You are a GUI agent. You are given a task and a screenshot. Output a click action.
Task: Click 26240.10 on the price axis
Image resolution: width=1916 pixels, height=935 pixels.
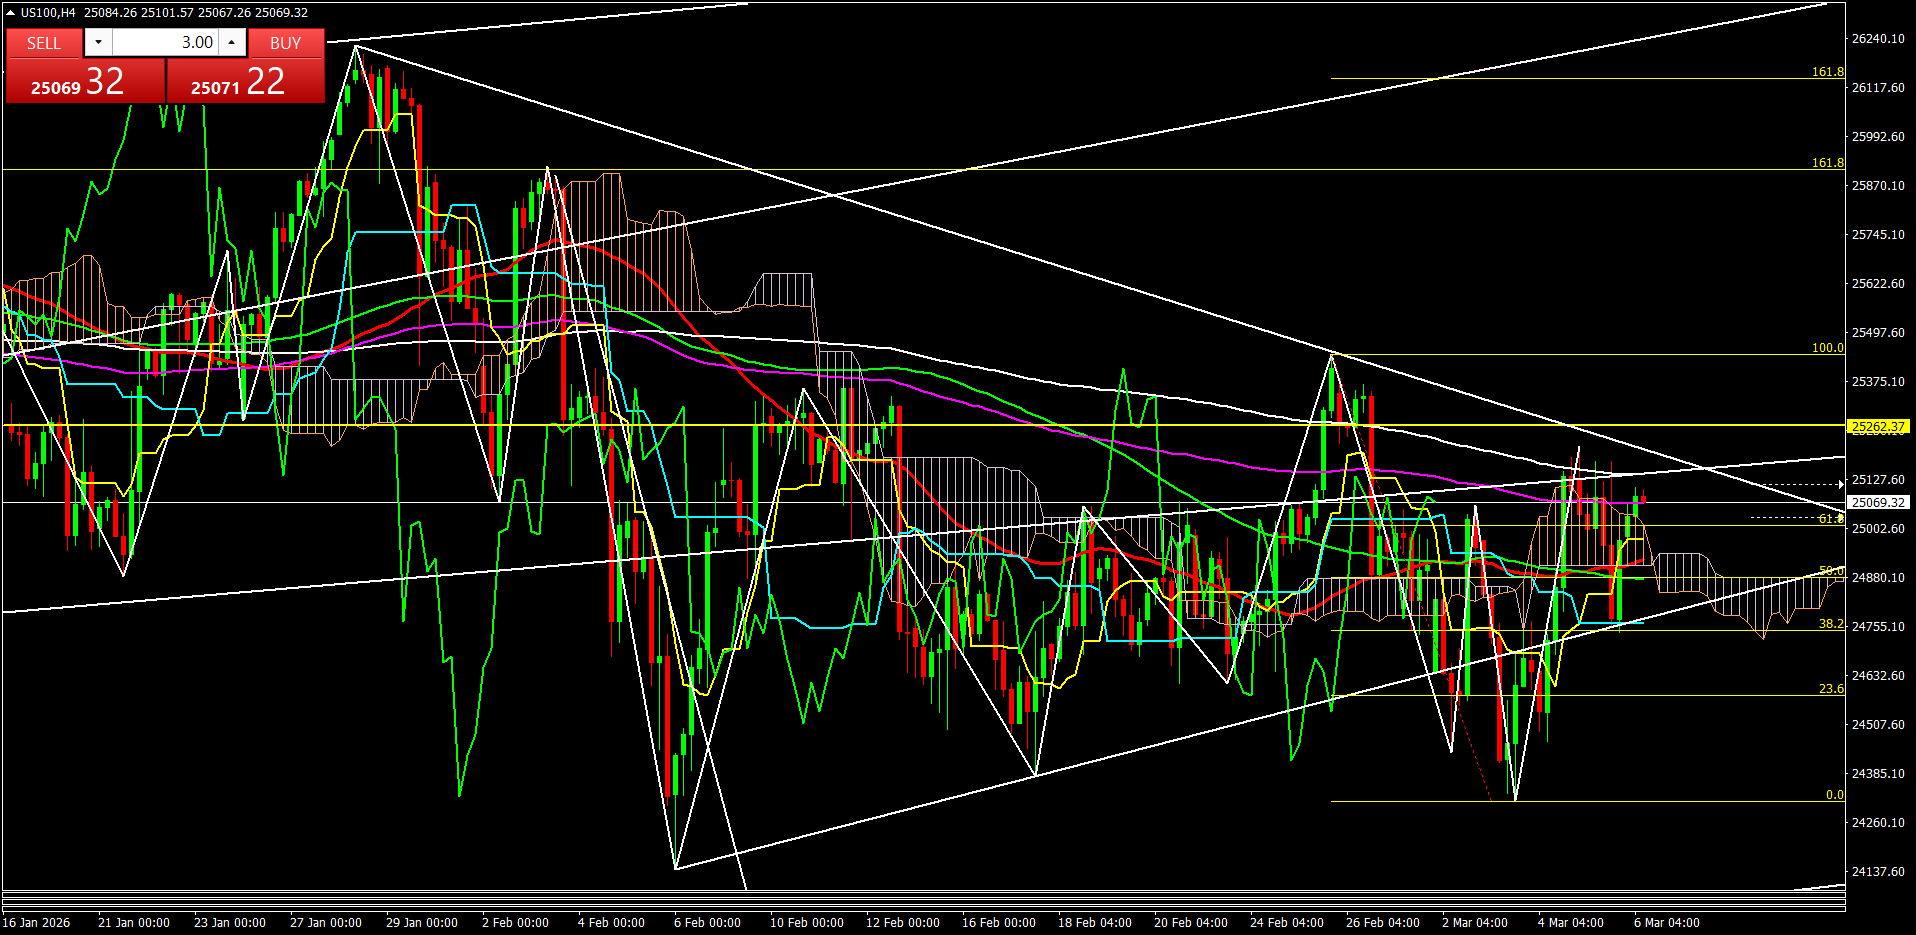click(1878, 39)
